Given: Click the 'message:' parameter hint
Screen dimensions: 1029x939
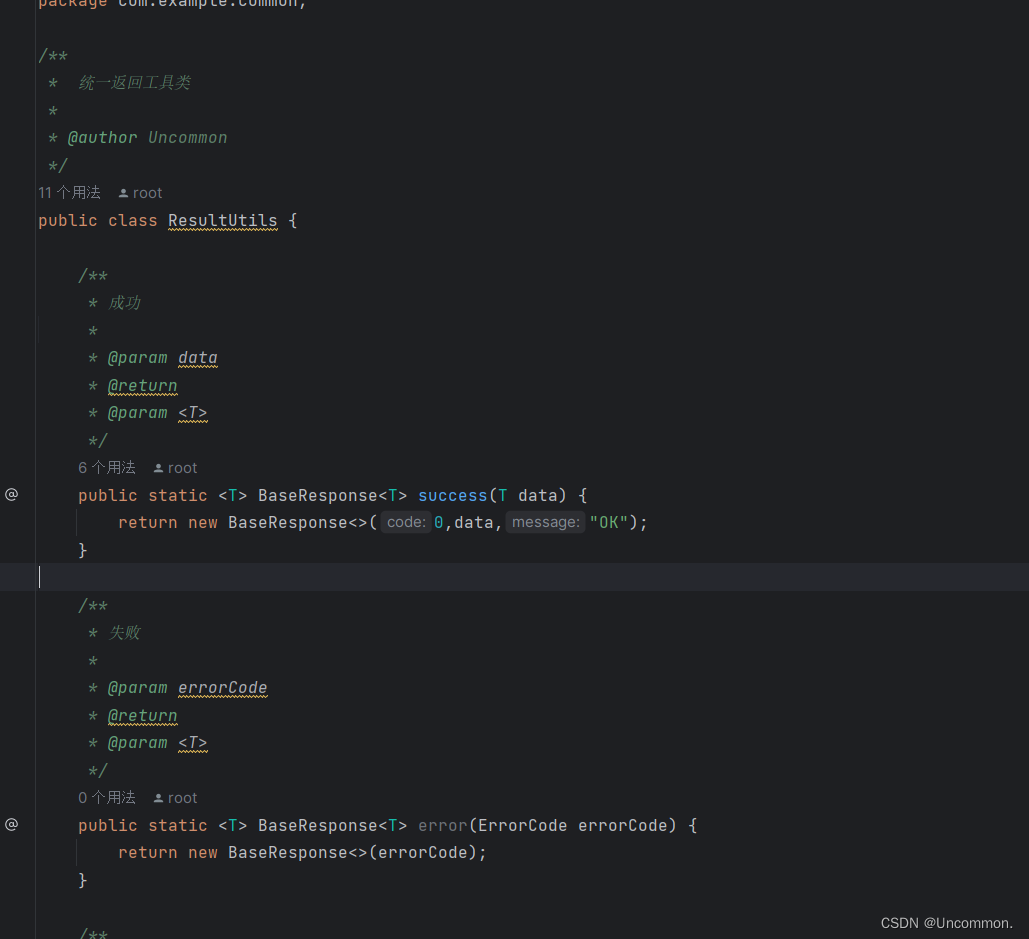Looking at the screenshot, I should click(x=545, y=522).
